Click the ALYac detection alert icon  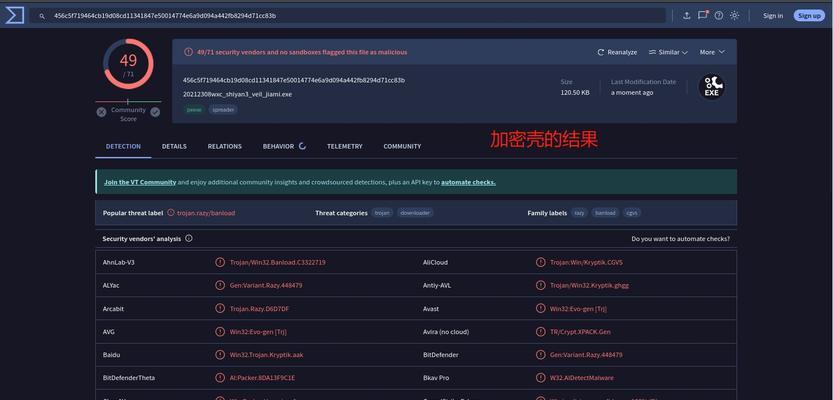(x=220, y=285)
